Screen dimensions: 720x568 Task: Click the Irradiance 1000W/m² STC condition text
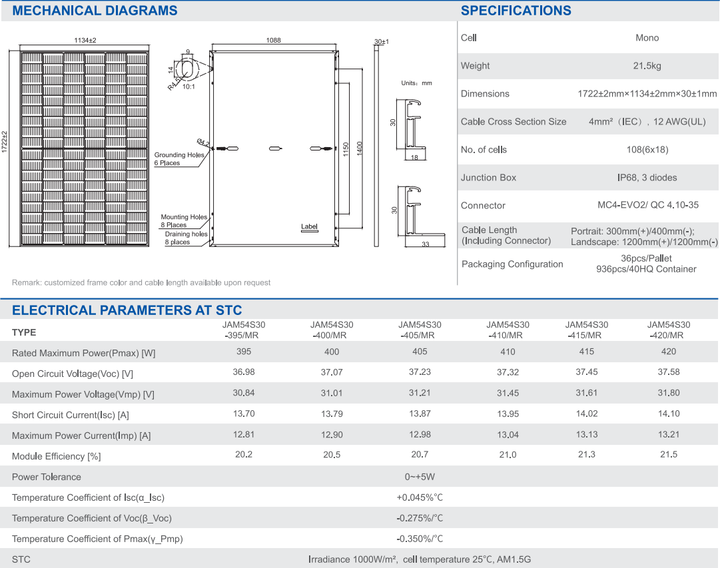(419, 560)
